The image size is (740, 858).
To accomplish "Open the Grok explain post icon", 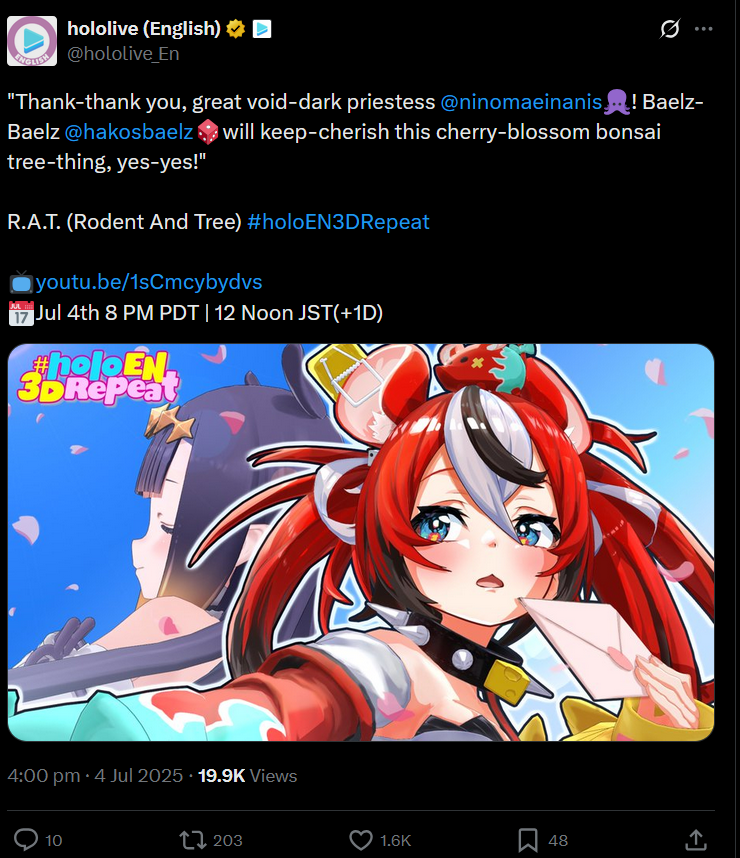I will coord(669,28).
